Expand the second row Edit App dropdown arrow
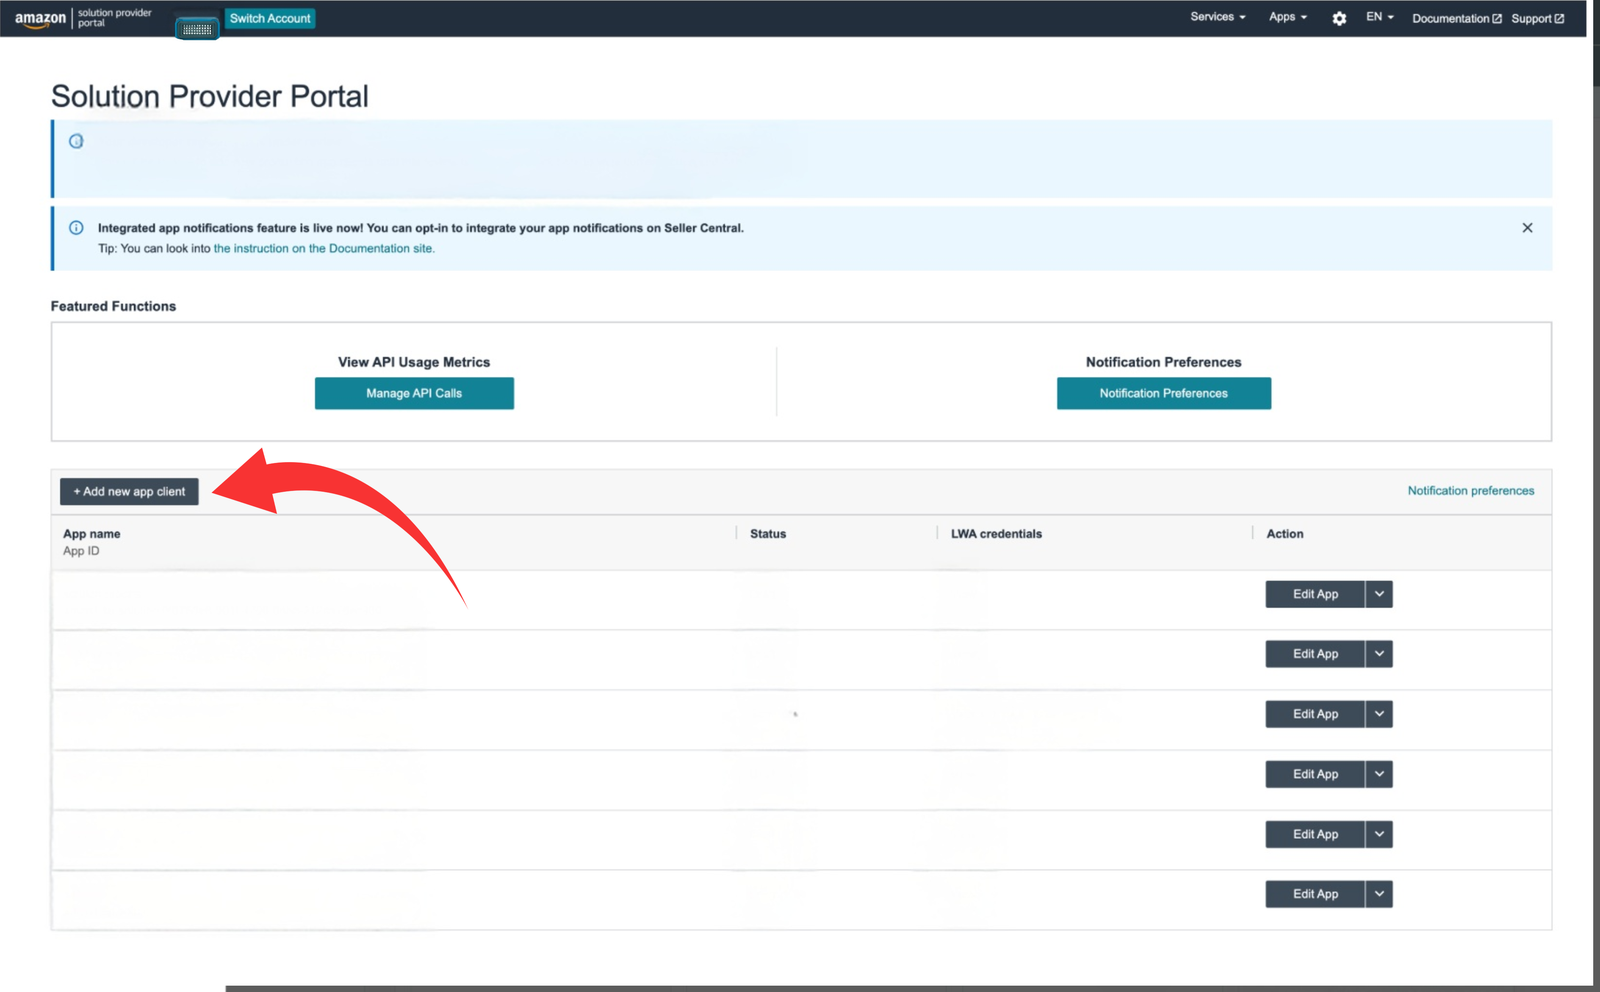 pyautogui.click(x=1379, y=654)
